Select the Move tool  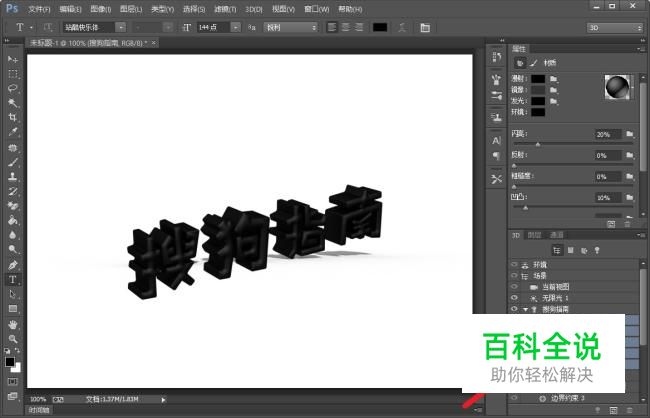click(x=13, y=59)
